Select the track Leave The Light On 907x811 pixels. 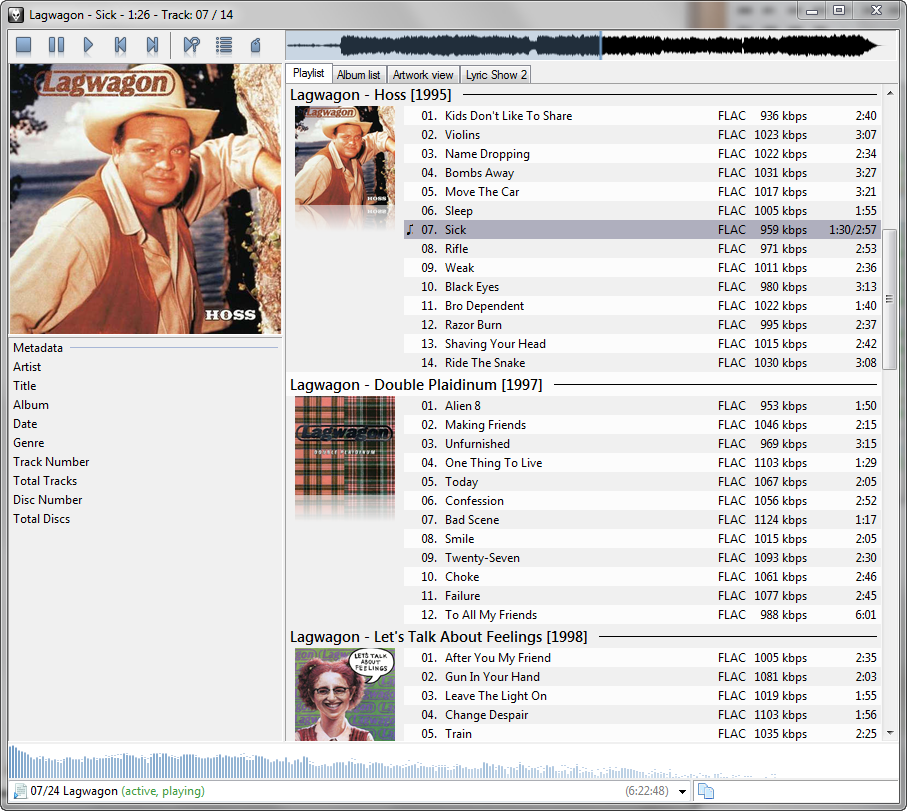tap(642, 696)
